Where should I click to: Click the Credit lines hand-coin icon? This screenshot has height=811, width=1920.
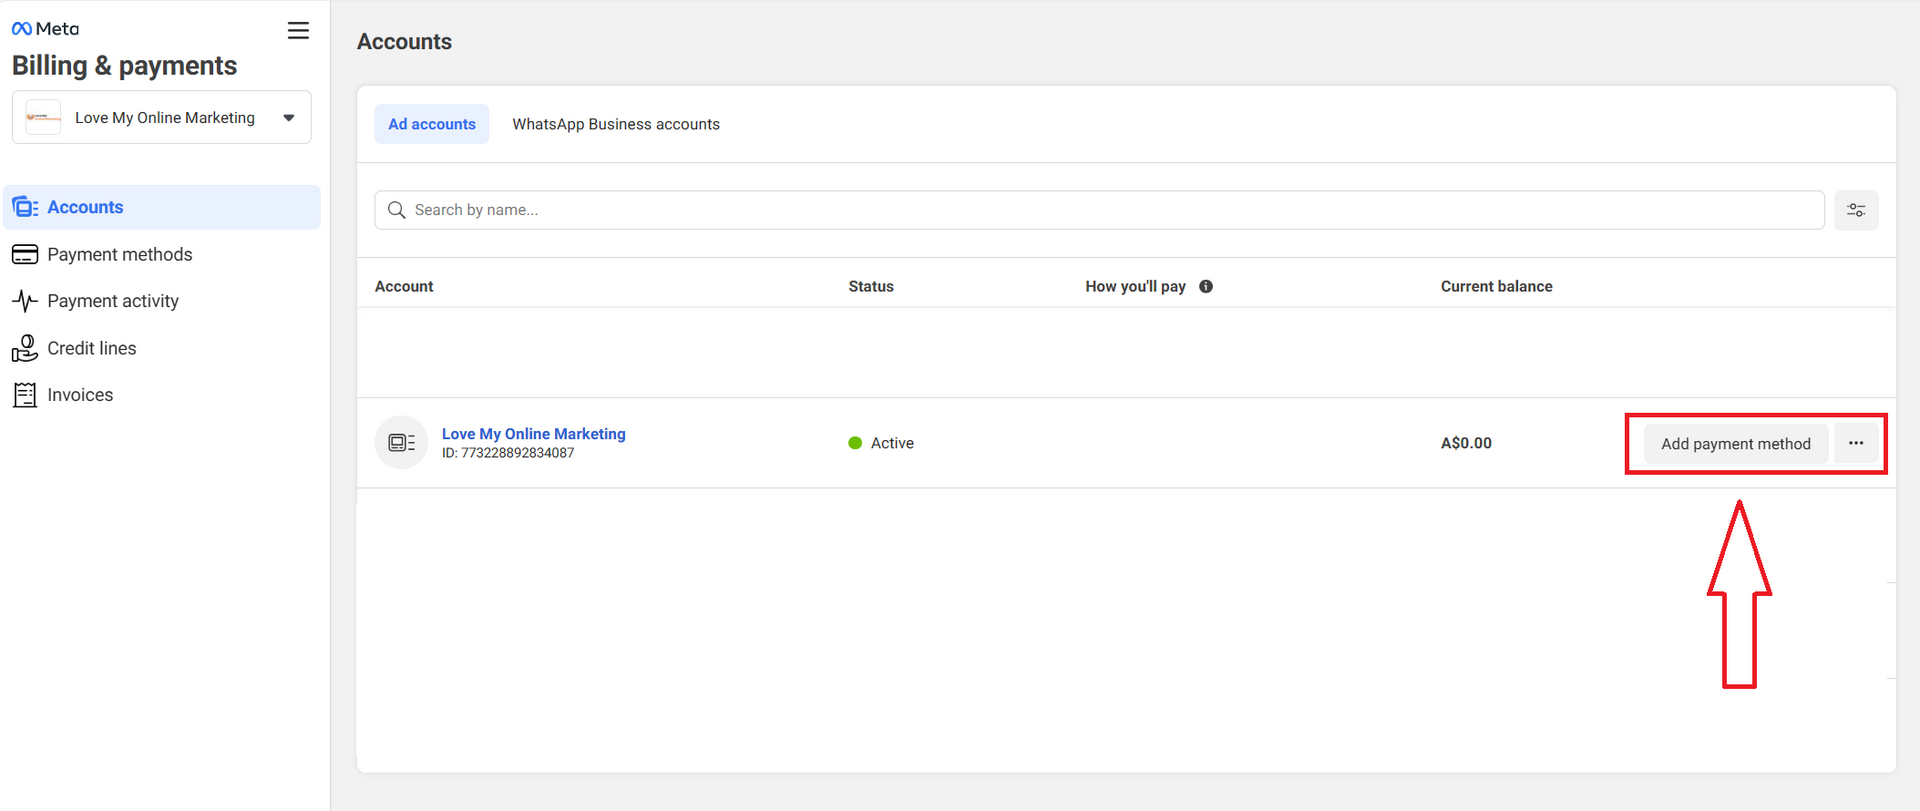pyautogui.click(x=25, y=348)
